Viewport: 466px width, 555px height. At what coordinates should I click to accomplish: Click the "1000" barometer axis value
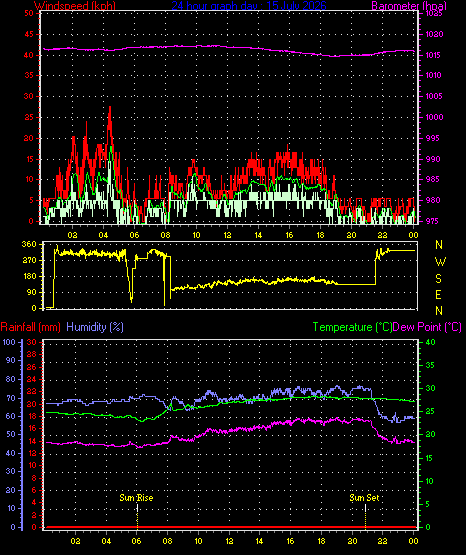[x=434, y=117]
